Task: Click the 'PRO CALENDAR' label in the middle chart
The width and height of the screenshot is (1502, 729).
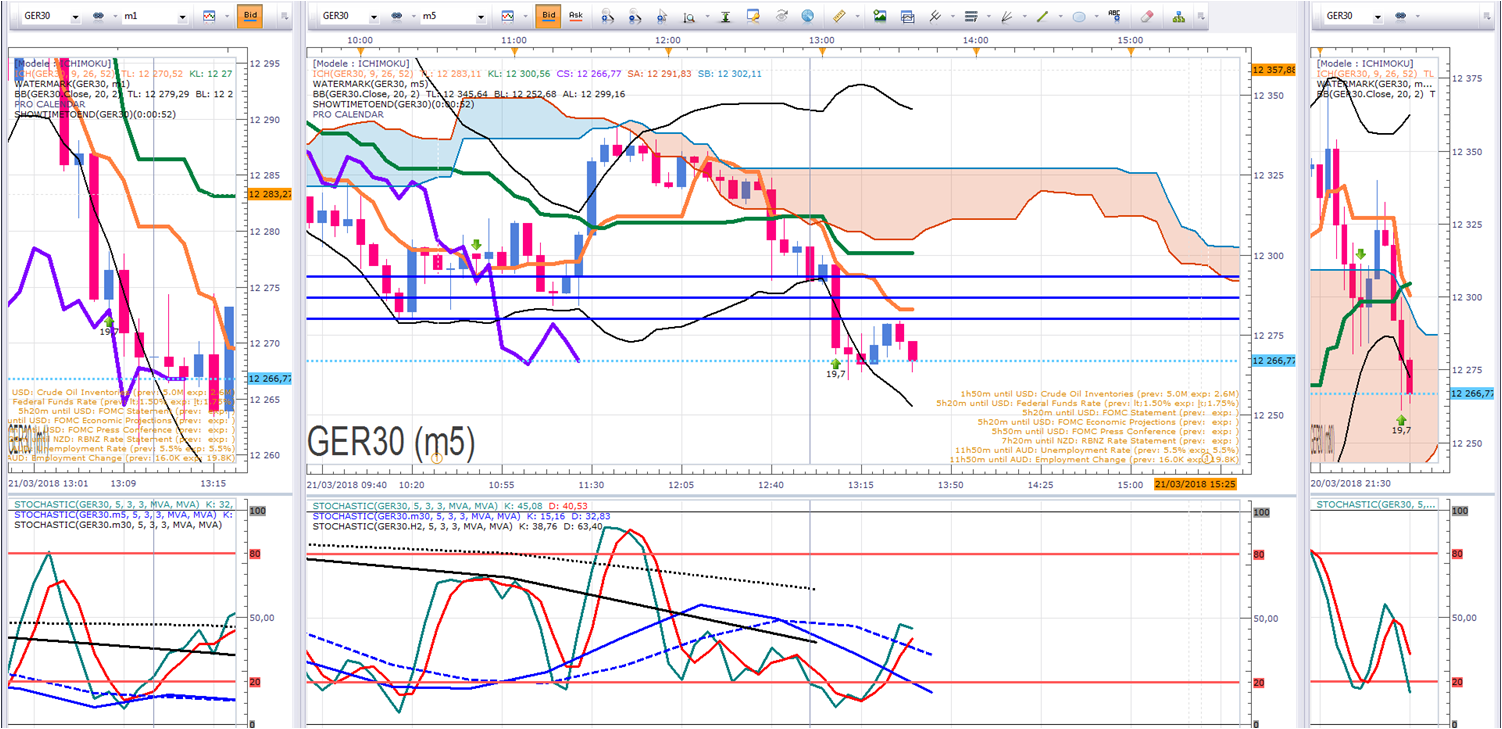Action: coord(348,114)
